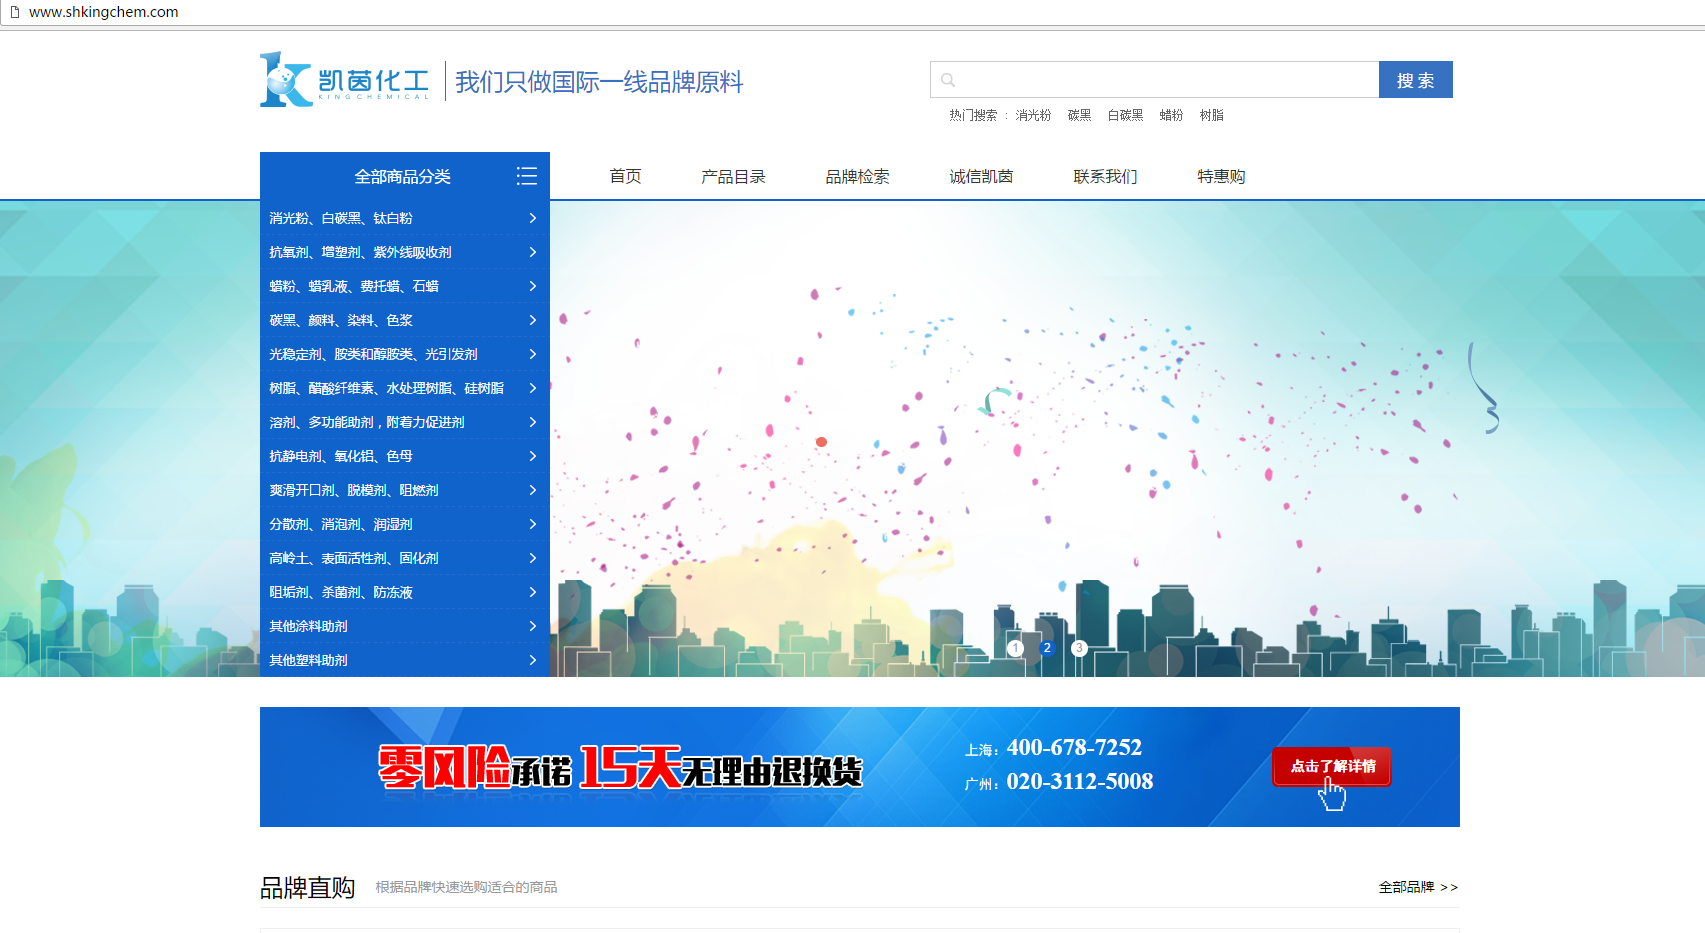Click the hand cursor icon on banner

coord(1332,796)
